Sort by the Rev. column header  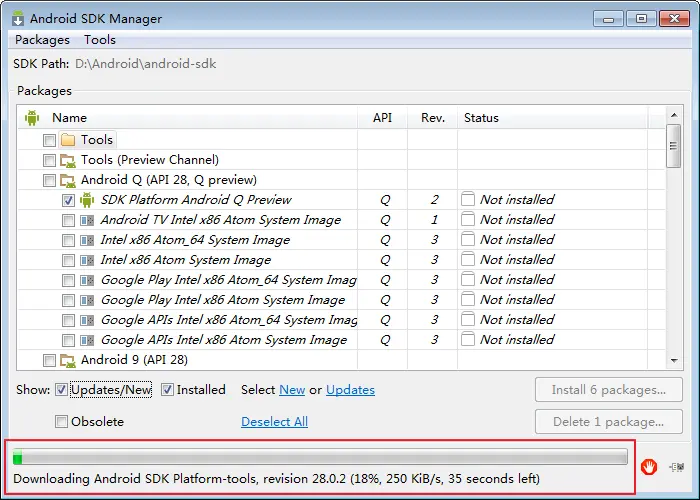[x=433, y=118]
